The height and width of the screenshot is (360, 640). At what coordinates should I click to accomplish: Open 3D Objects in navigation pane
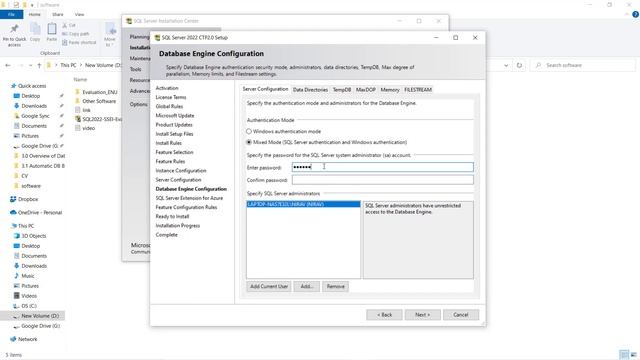(x=33, y=236)
